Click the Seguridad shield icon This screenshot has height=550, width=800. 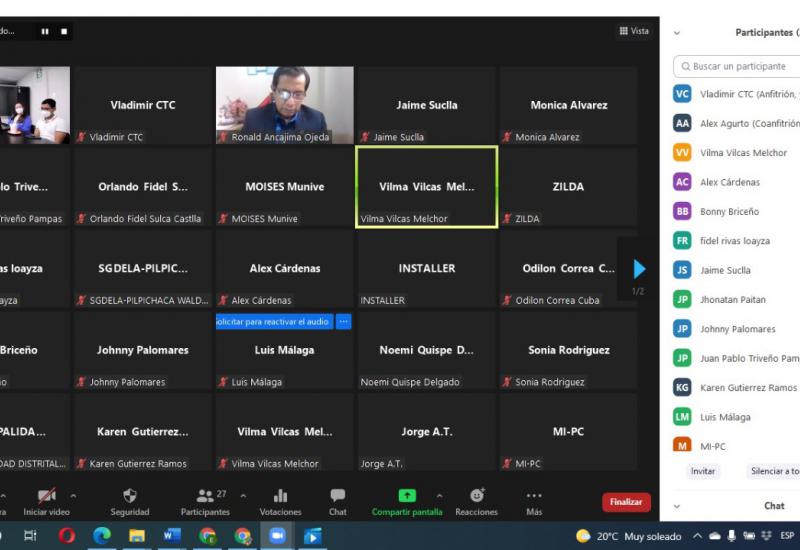point(130,496)
